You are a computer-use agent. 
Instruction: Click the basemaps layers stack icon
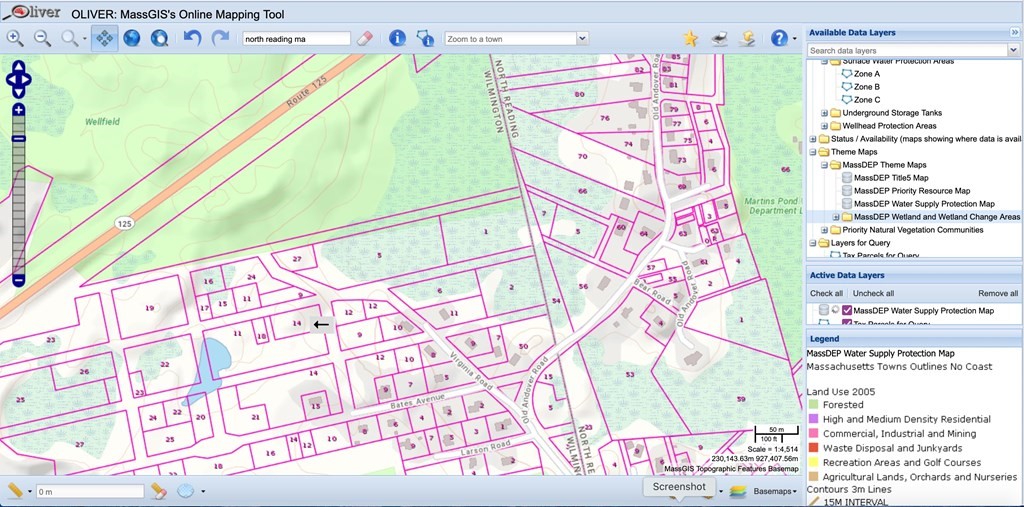coord(738,491)
